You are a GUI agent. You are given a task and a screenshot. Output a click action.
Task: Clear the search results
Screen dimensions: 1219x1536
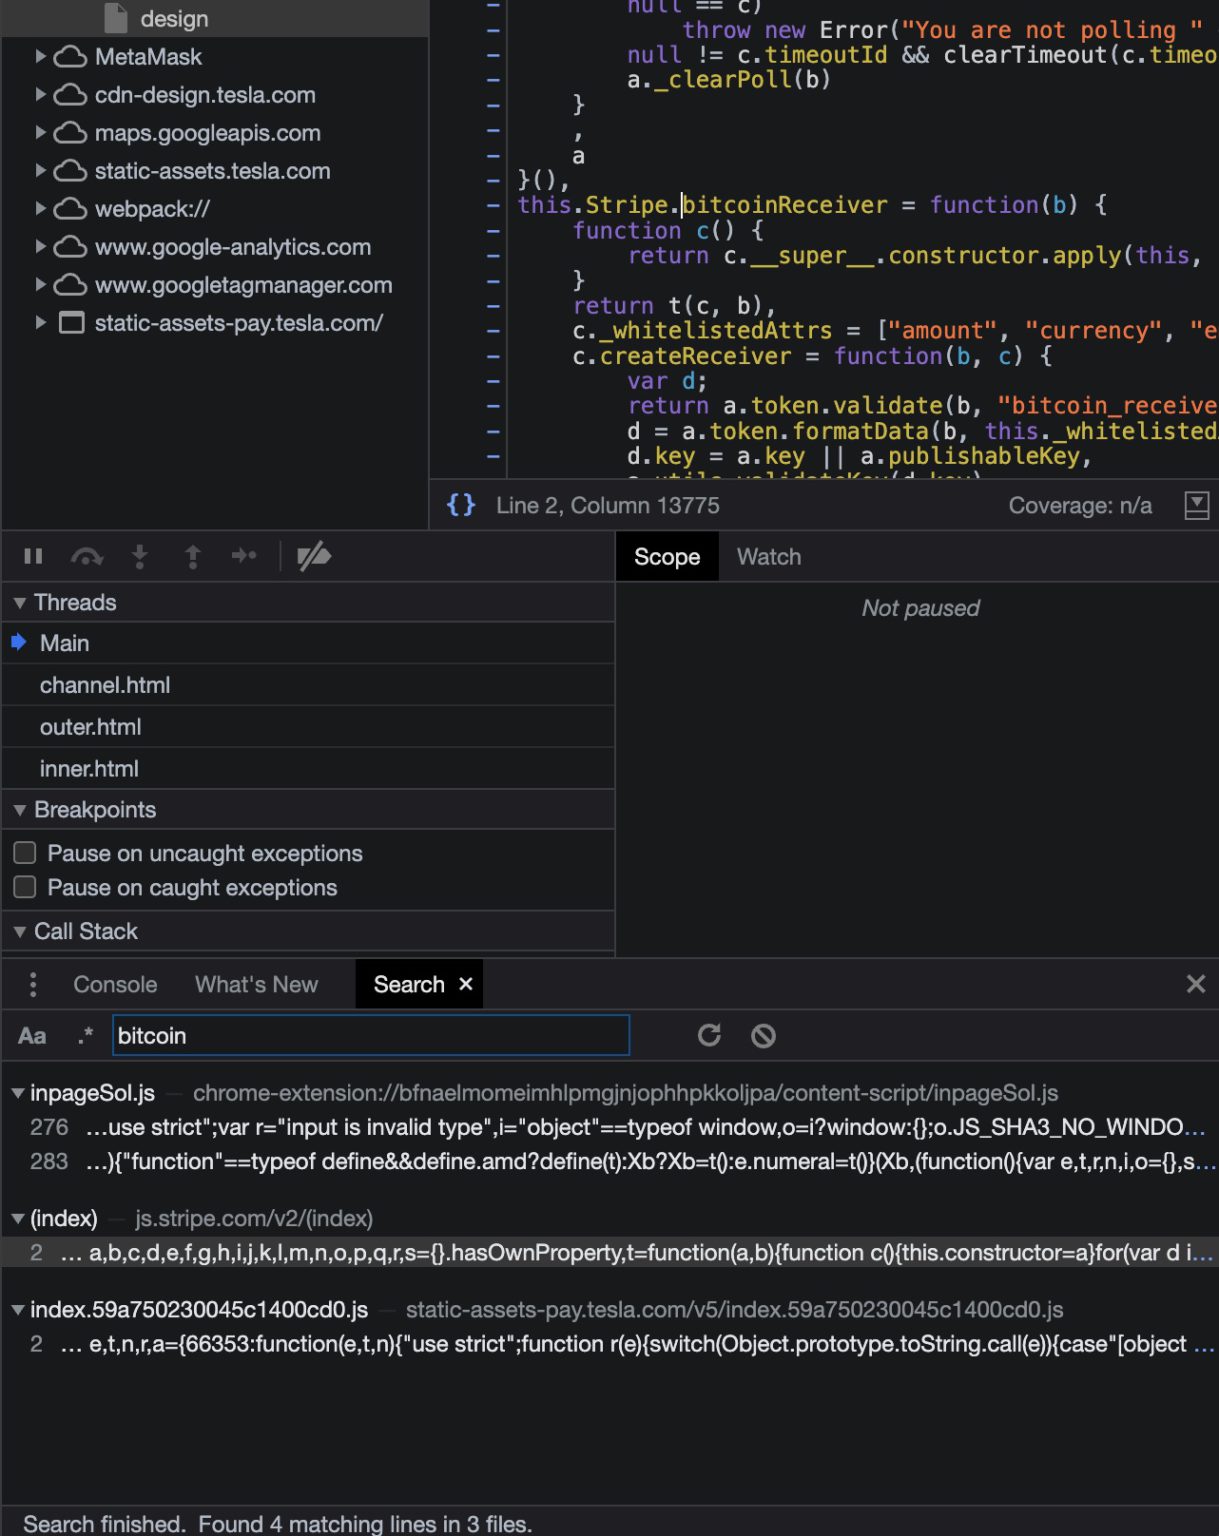tap(763, 1035)
